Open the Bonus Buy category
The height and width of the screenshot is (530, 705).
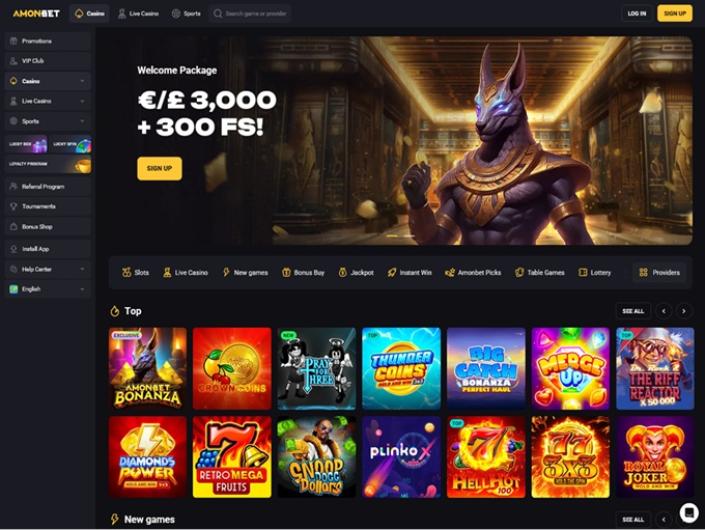point(303,272)
